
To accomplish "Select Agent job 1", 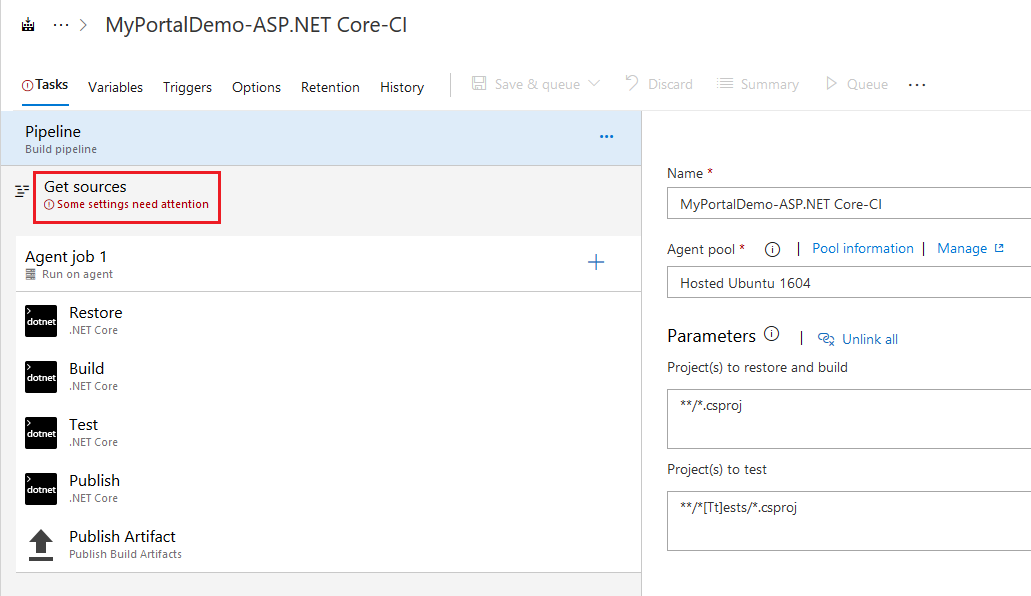I will click(x=328, y=264).
